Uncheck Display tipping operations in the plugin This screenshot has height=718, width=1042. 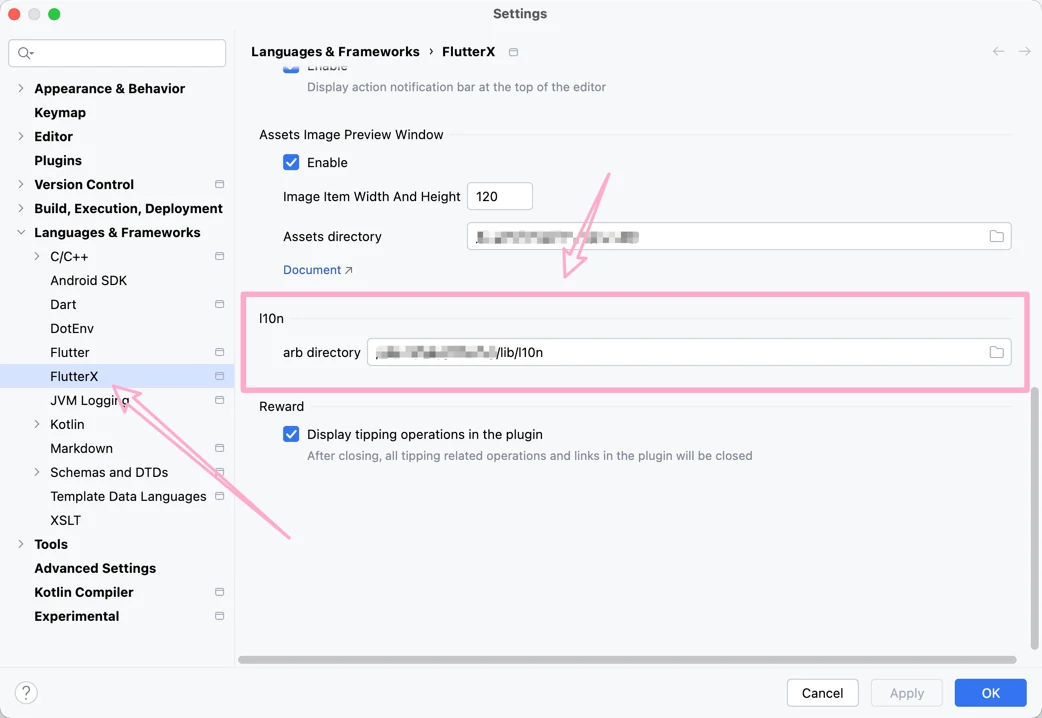pos(291,434)
